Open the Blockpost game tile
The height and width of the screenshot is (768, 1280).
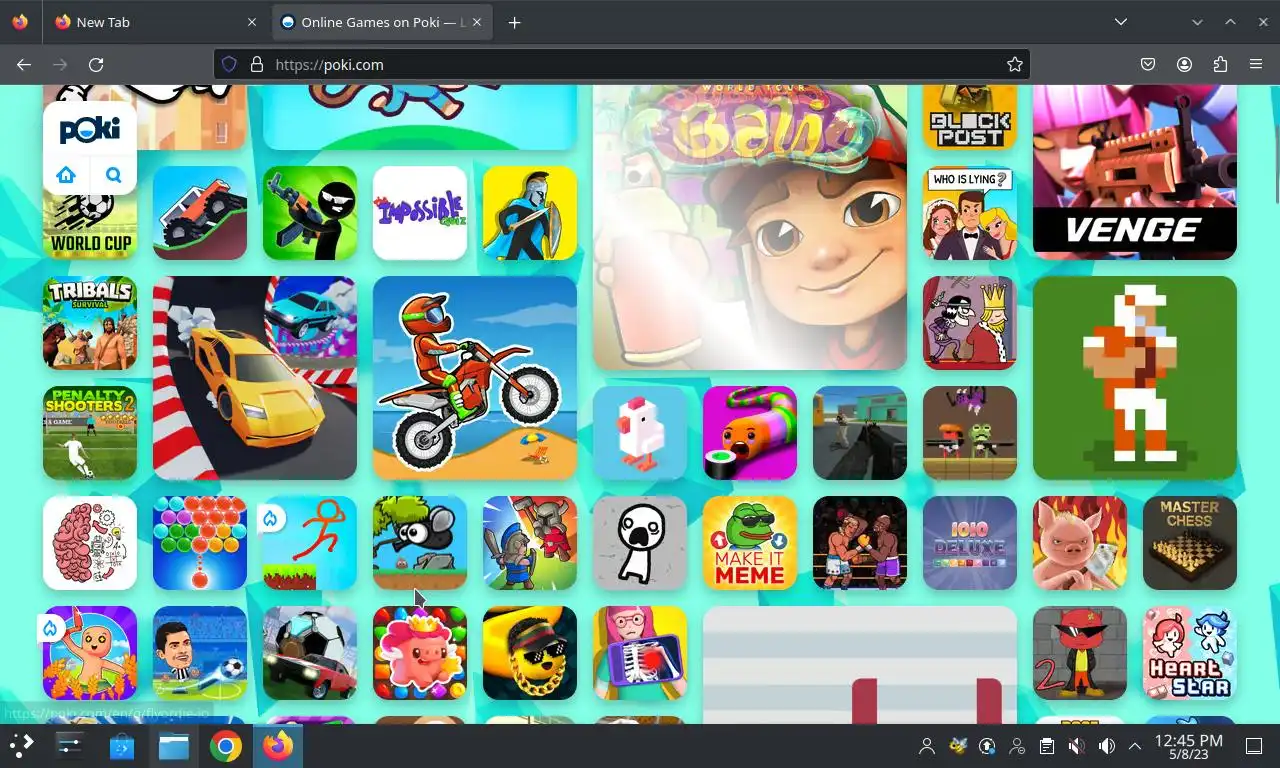[x=970, y=118]
